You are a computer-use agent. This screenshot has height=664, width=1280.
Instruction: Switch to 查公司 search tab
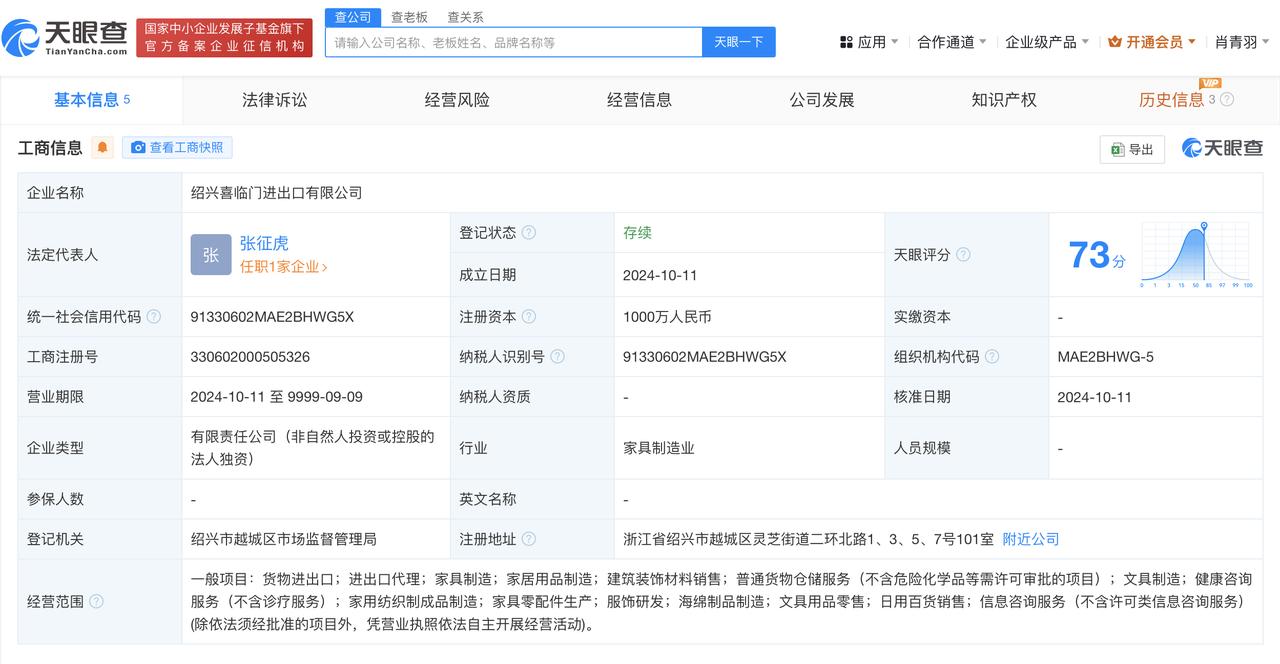click(353, 17)
